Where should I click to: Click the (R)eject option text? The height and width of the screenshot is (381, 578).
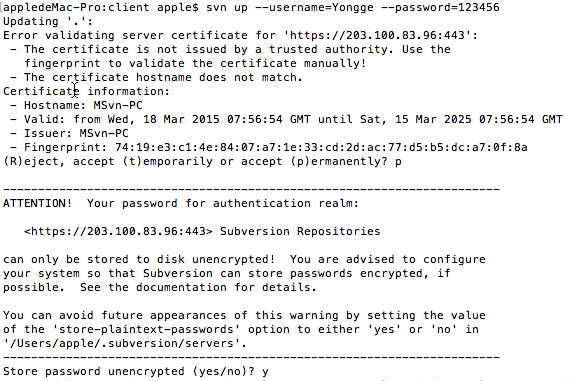point(31,161)
